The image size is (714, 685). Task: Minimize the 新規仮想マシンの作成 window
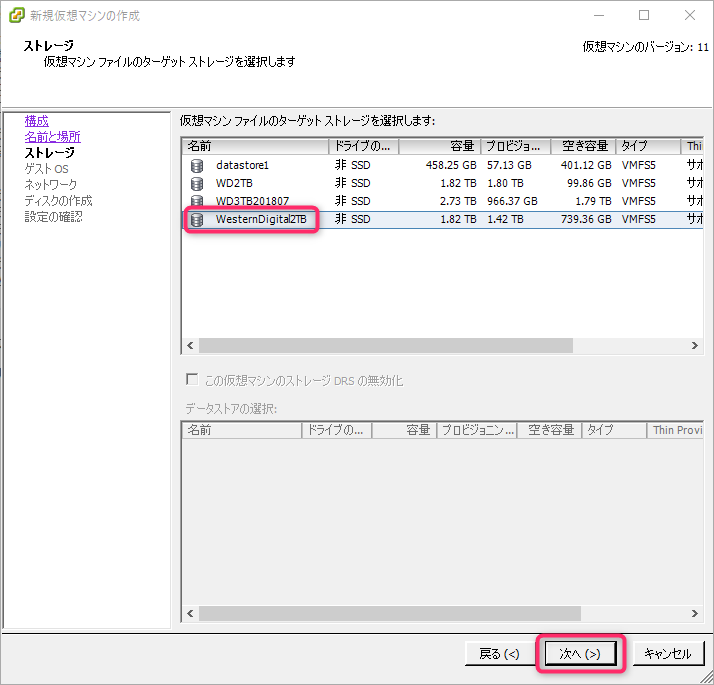point(599,15)
